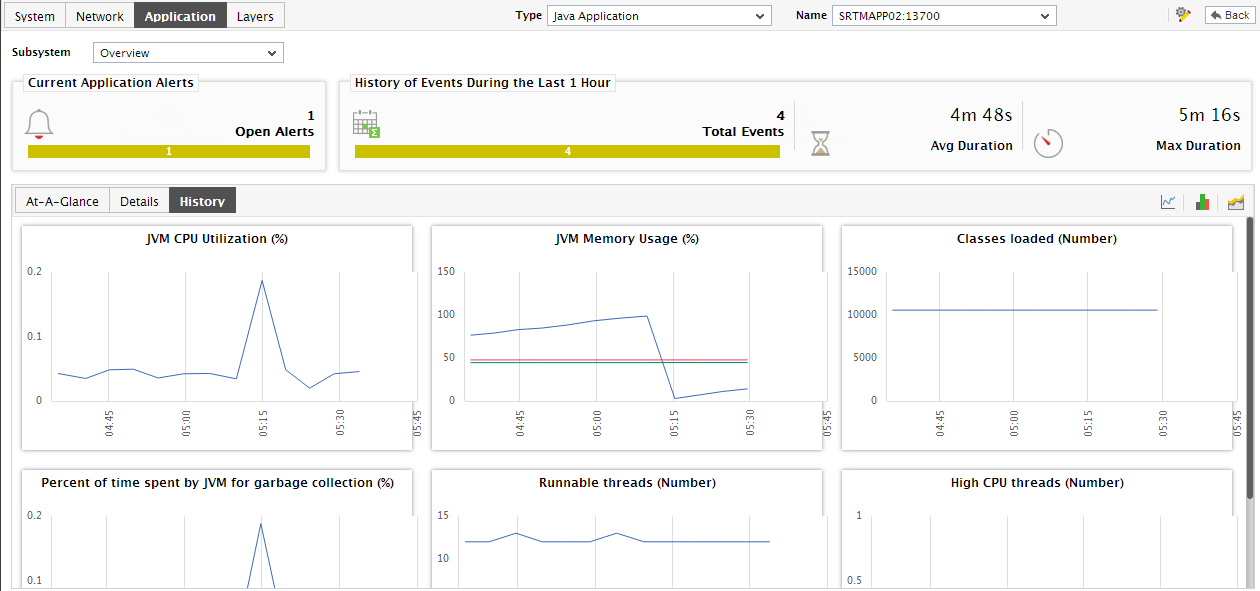This screenshot has height=591, width=1260.
Task: Click the vertical scrollbar on right
Action: pos(1249,358)
